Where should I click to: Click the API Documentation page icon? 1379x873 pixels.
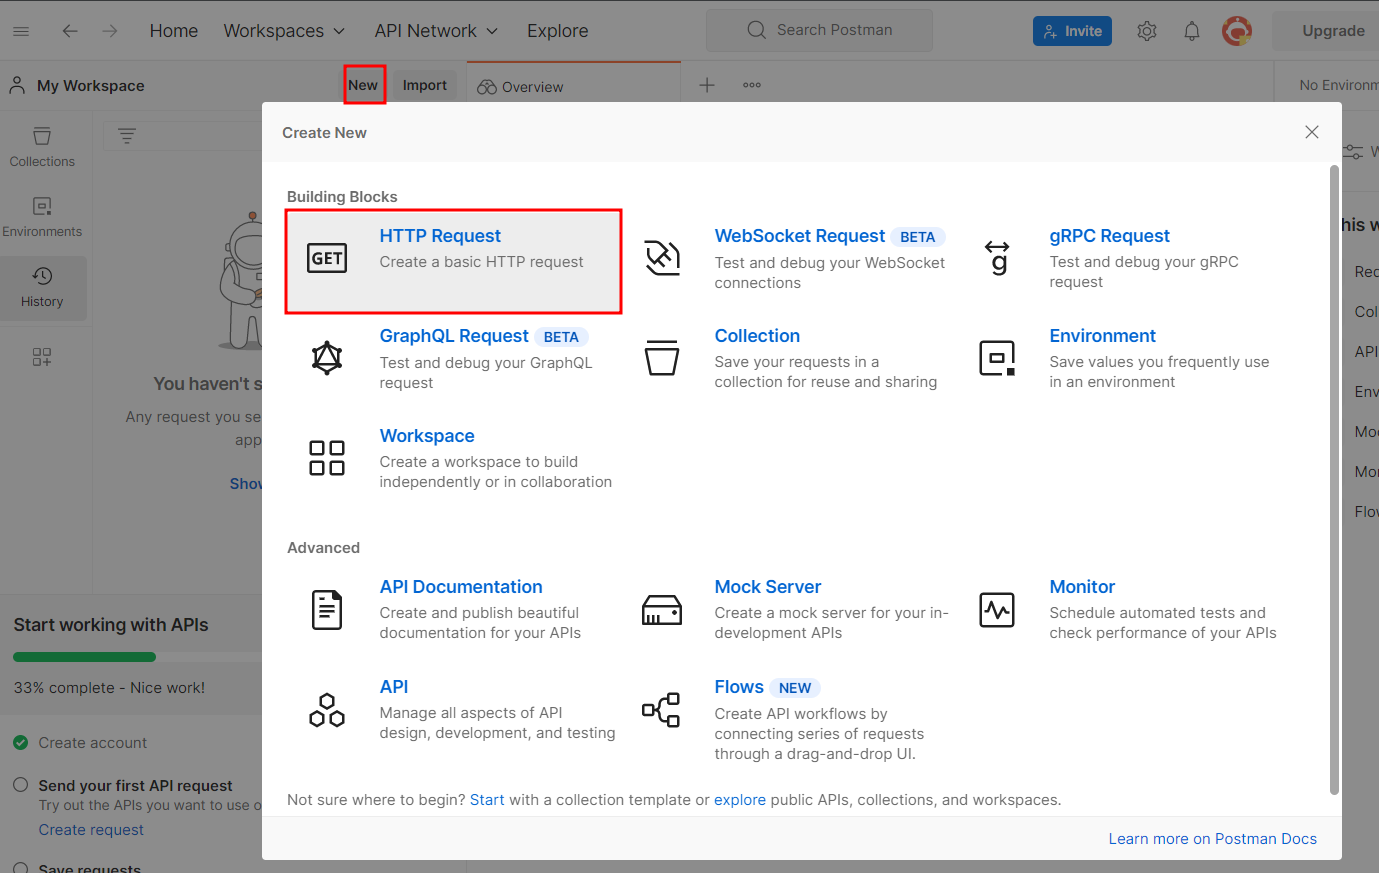[x=327, y=609]
